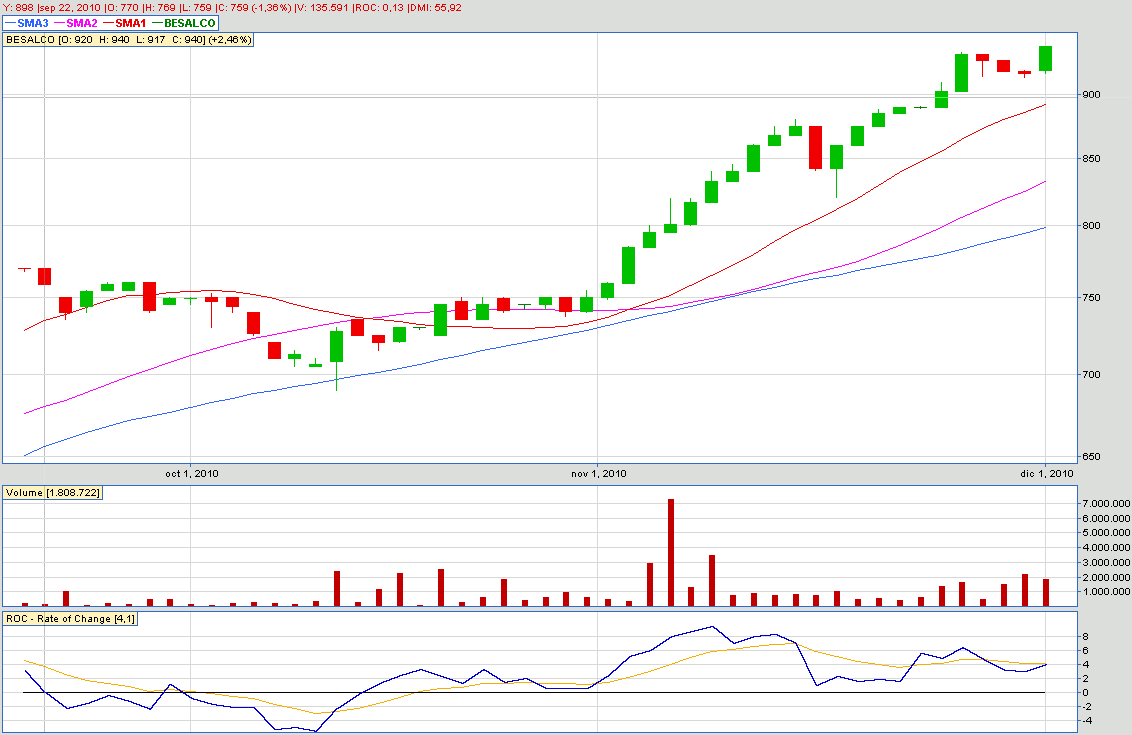Image resolution: width=1132 pixels, height=735 pixels.
Task: Click the ROC Rate of Change label
Action: (x=70, y=619)
